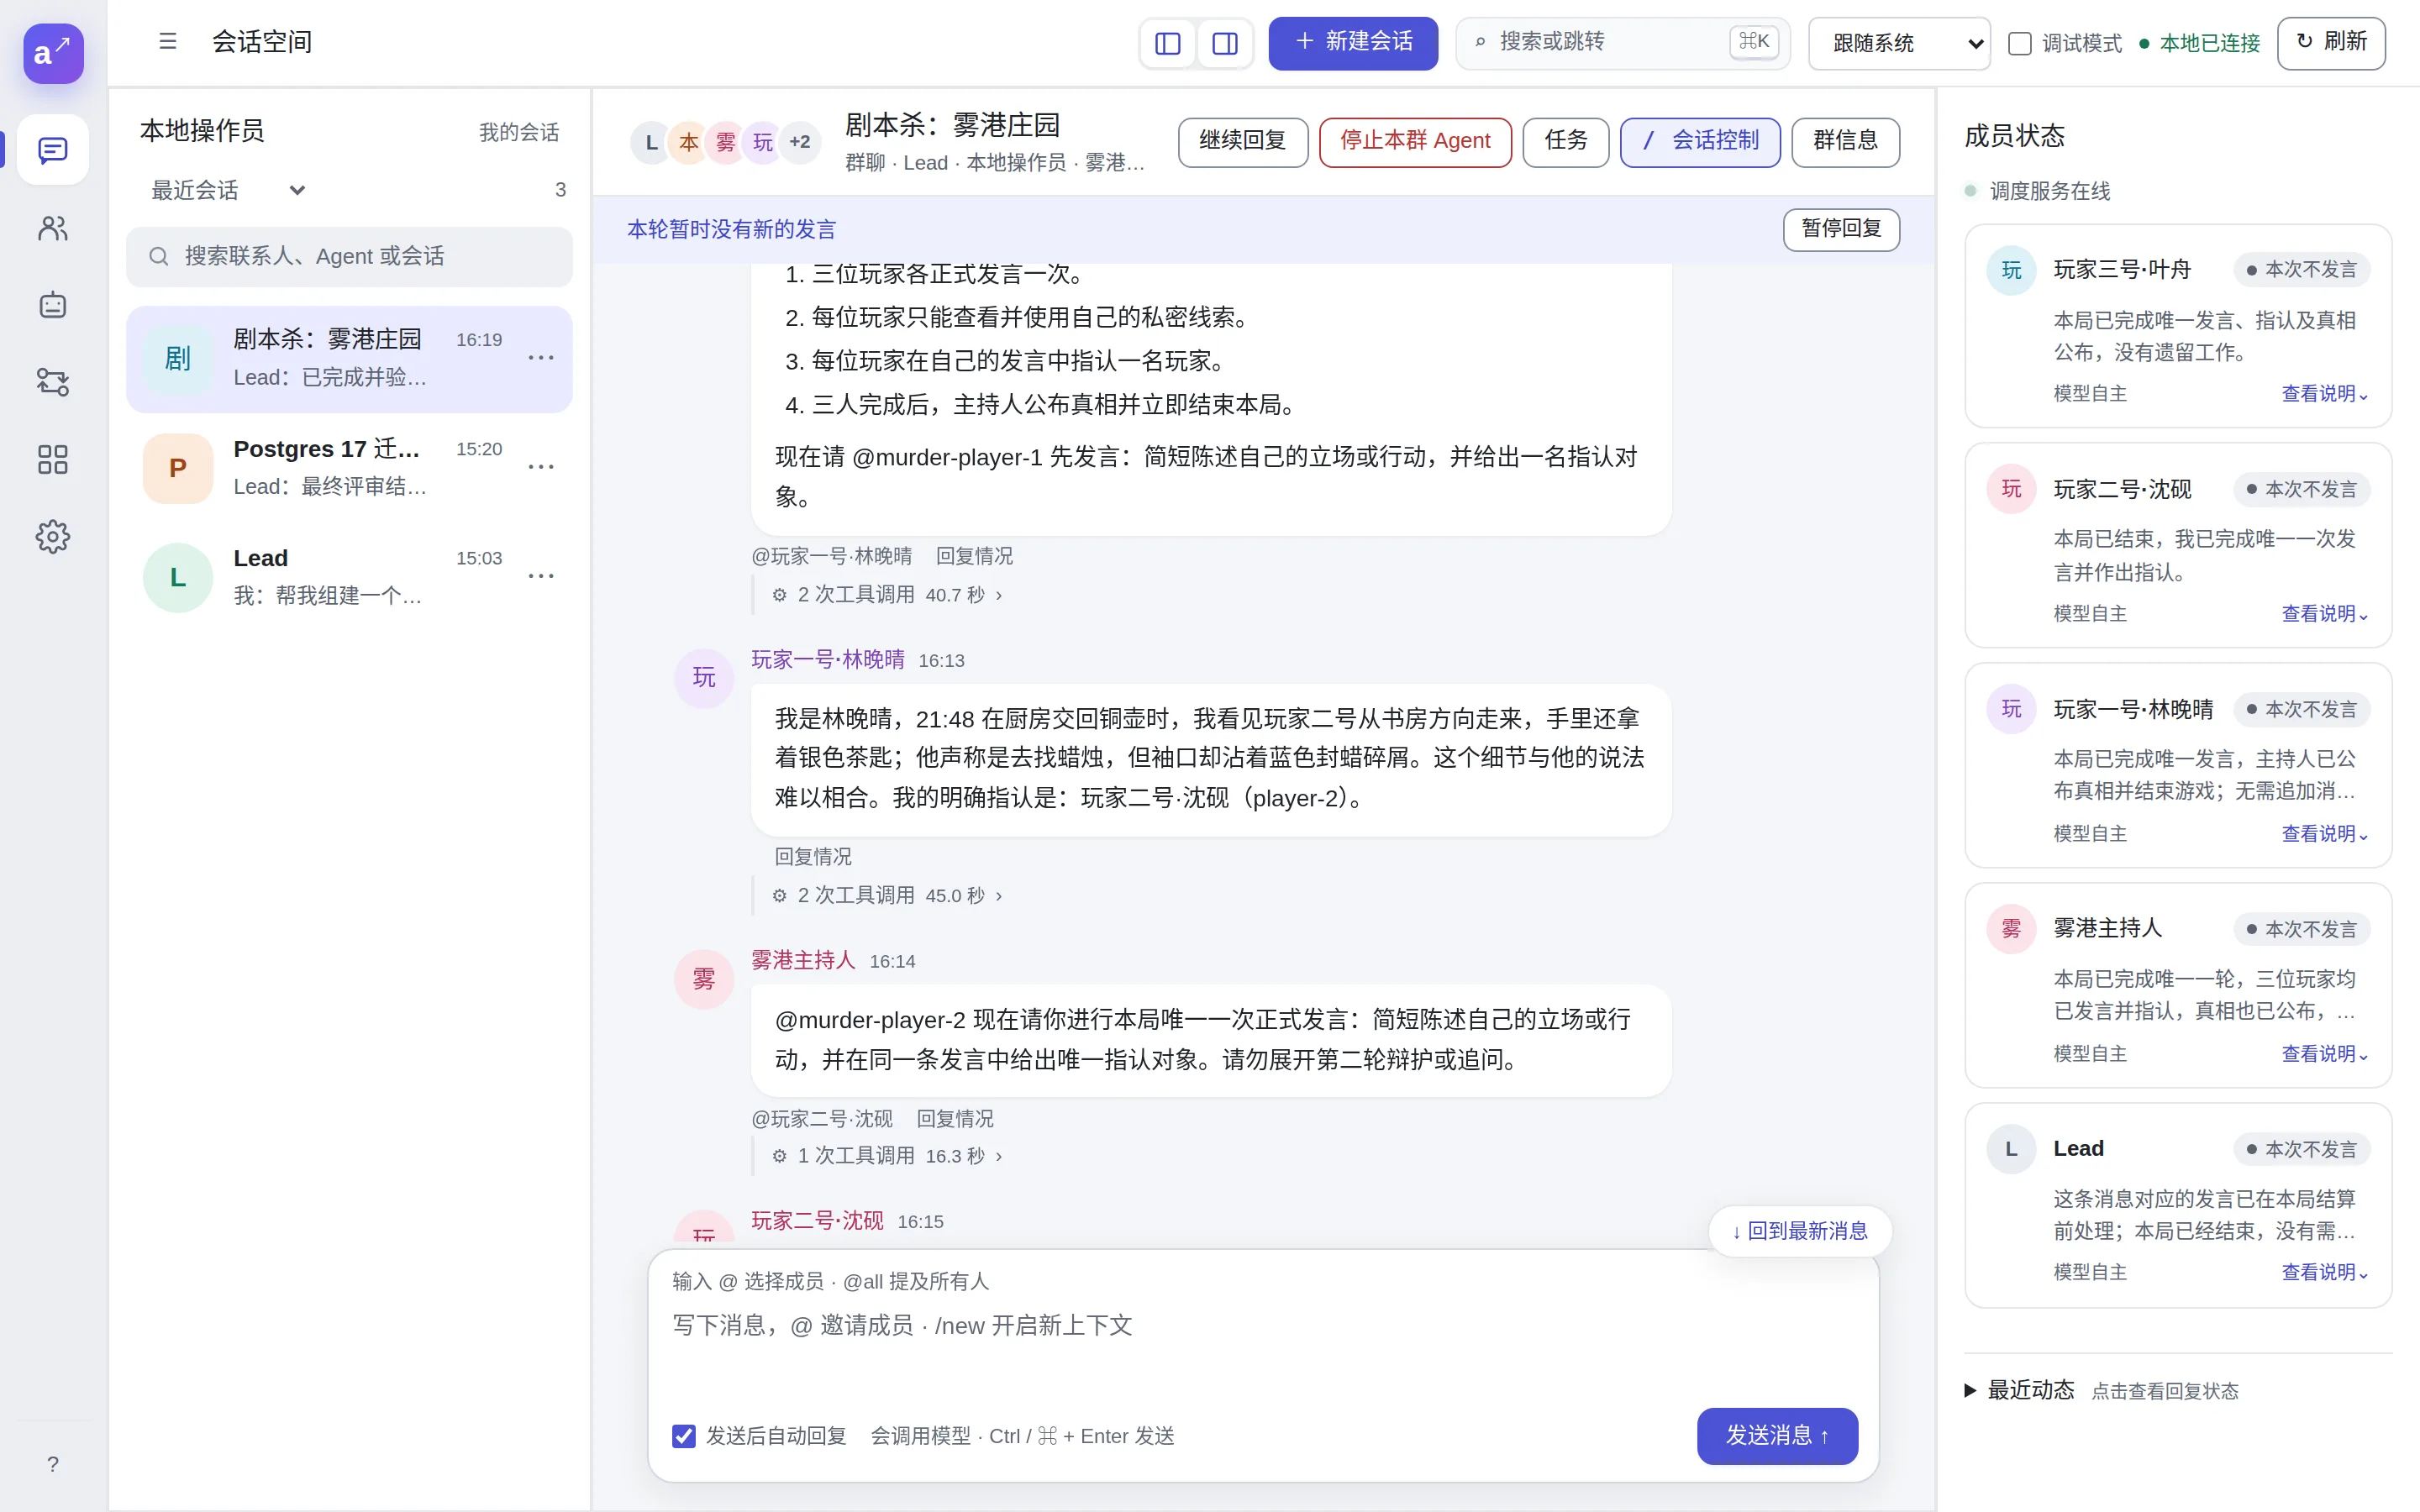Toggle the right panel layout icon
Screen dimensions: 2420x1512
(1225, 43)
